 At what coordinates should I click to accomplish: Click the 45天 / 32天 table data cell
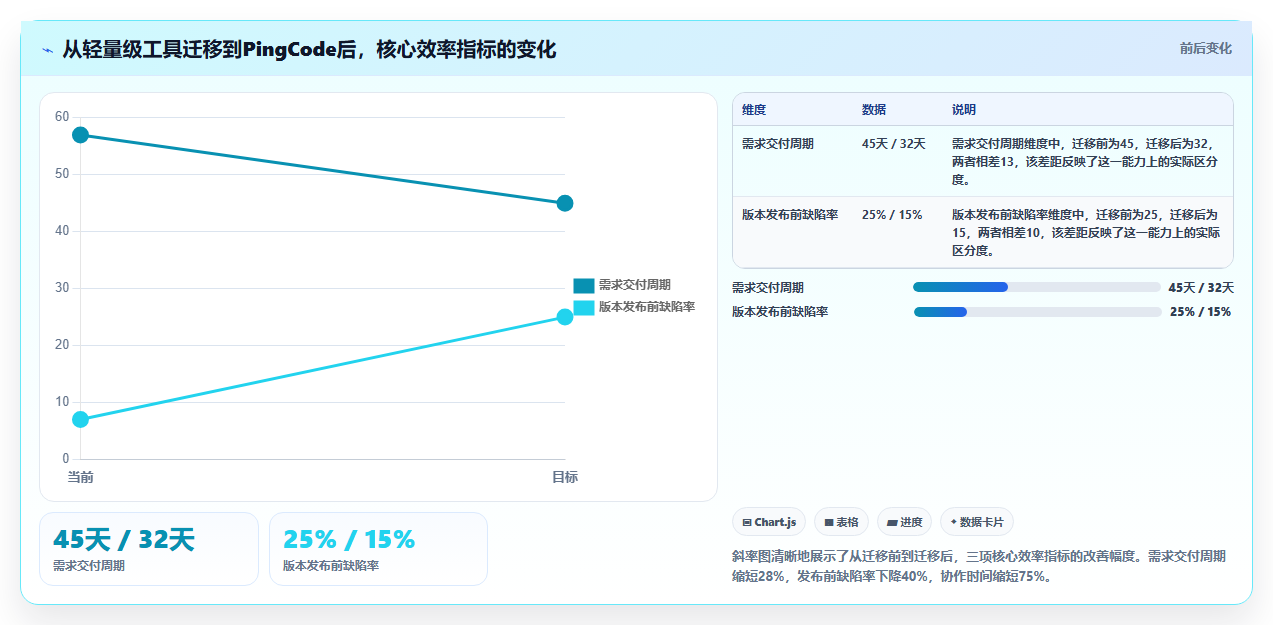894,144
